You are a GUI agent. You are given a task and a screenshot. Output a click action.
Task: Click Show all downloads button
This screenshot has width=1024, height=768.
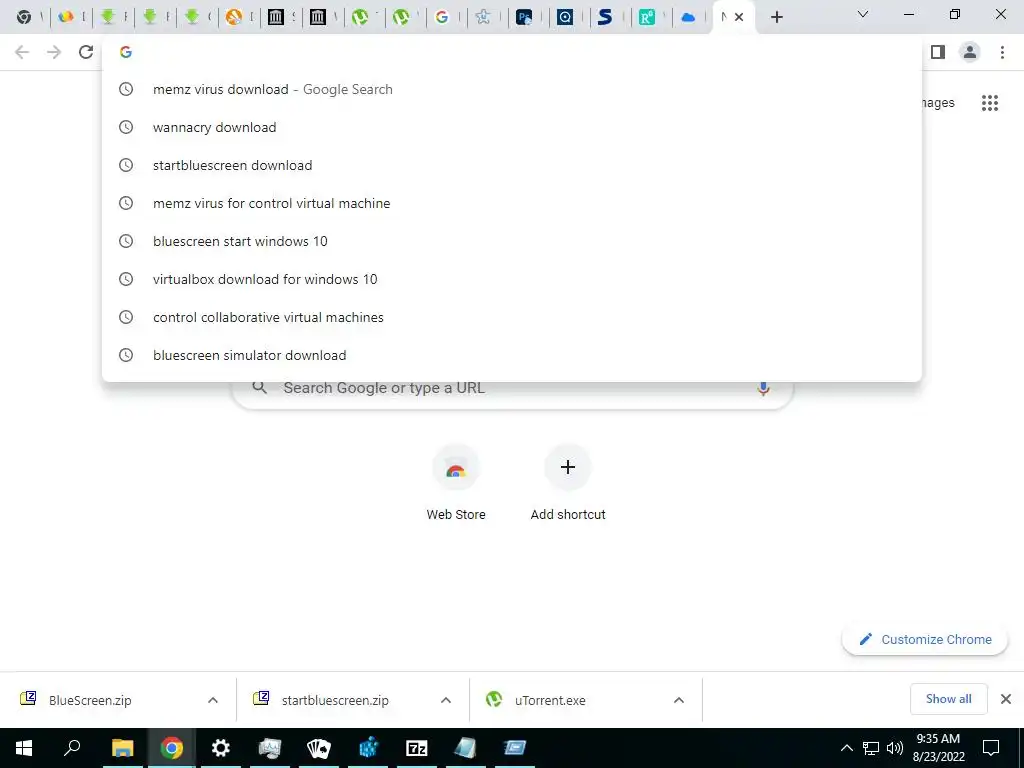948,699
